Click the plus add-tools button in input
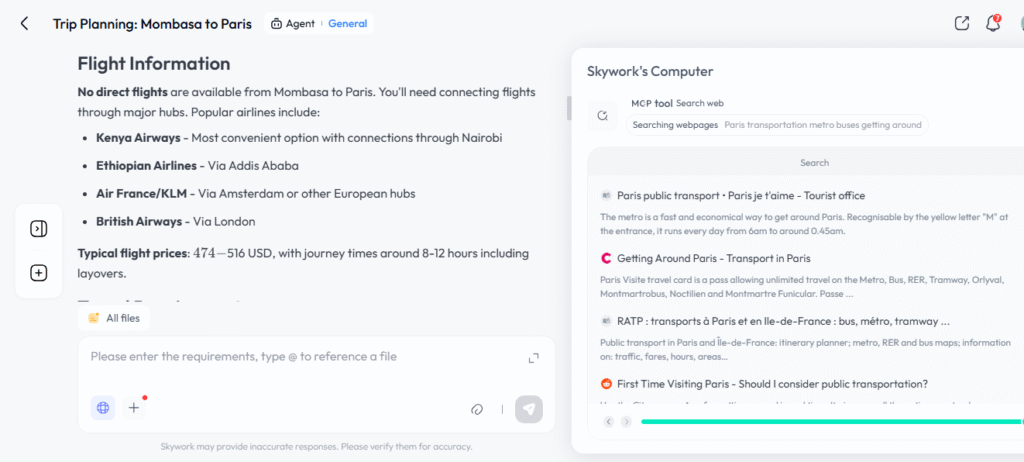Image resolution: width=1024 pixels, height=462 pixels. 134,408
